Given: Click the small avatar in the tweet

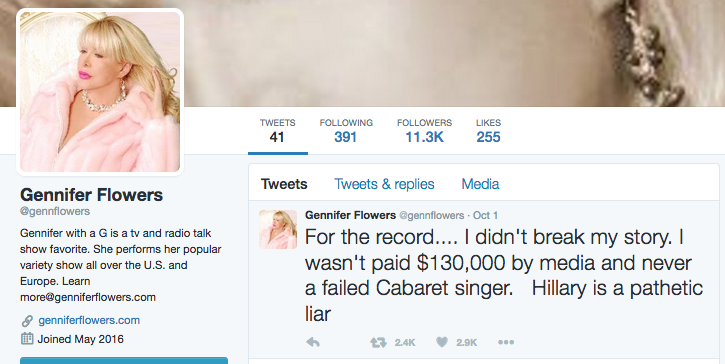Looking at the screenshot, I should click(x=278, y=229).
